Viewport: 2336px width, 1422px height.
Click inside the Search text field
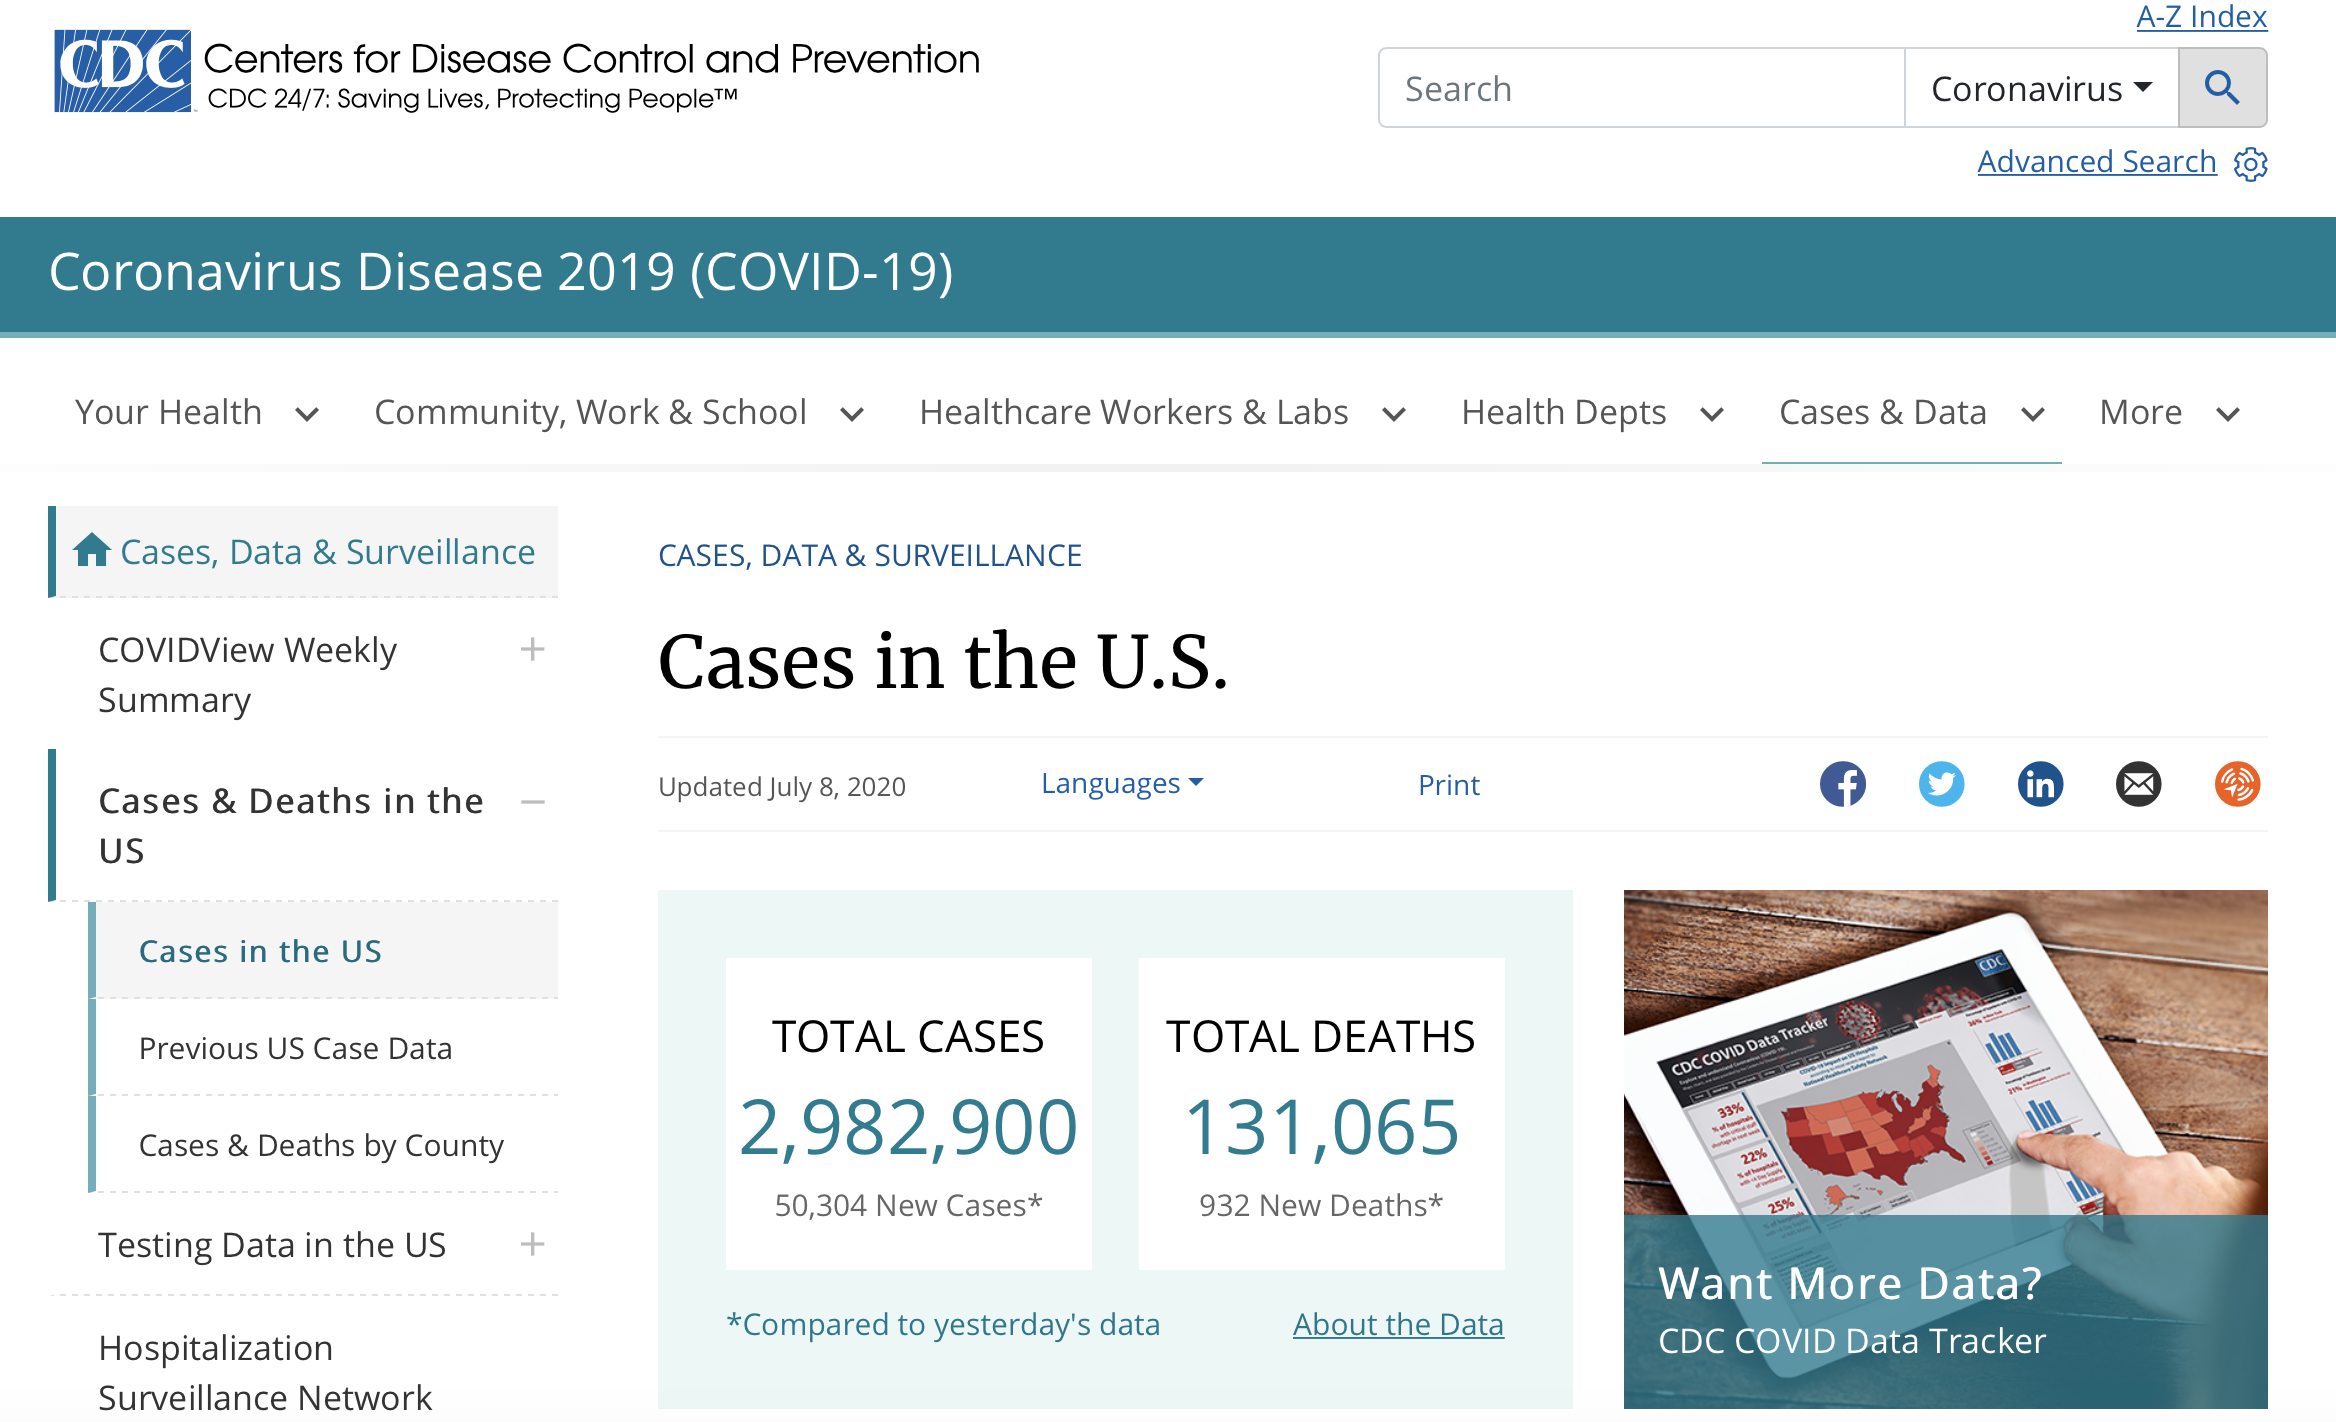(1641, 88)
